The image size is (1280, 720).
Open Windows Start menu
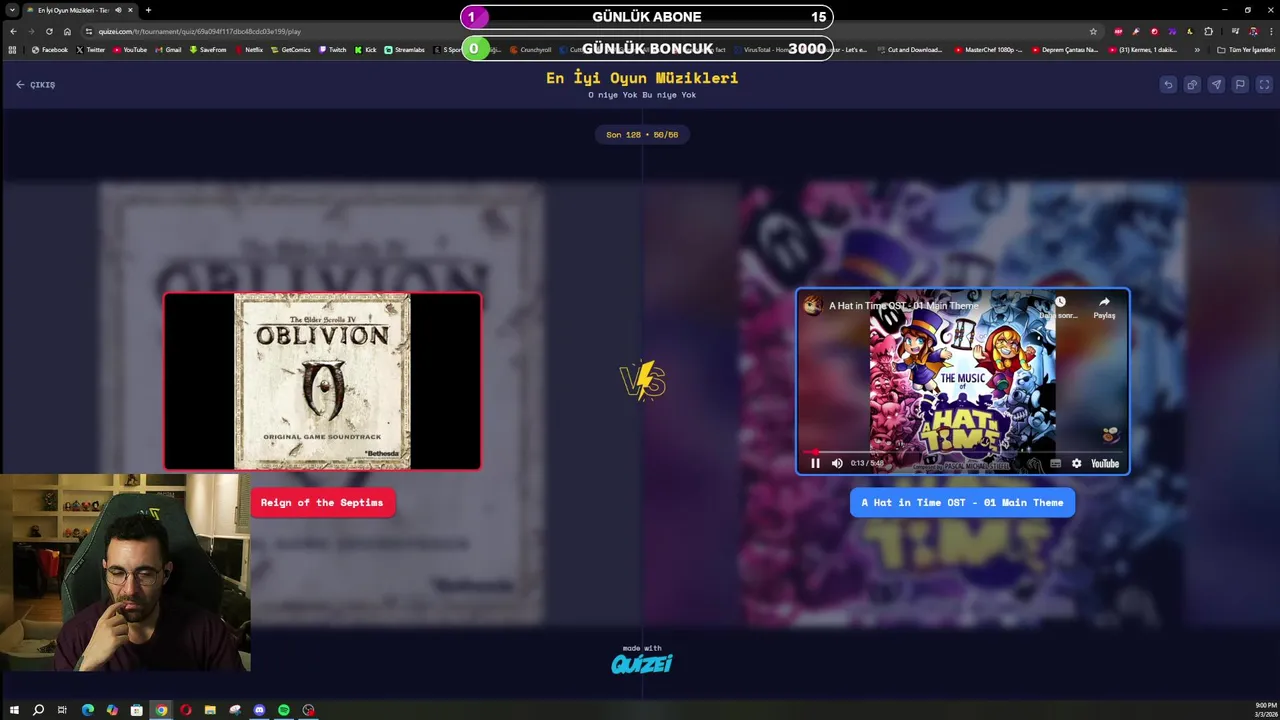tap(14, 710)
